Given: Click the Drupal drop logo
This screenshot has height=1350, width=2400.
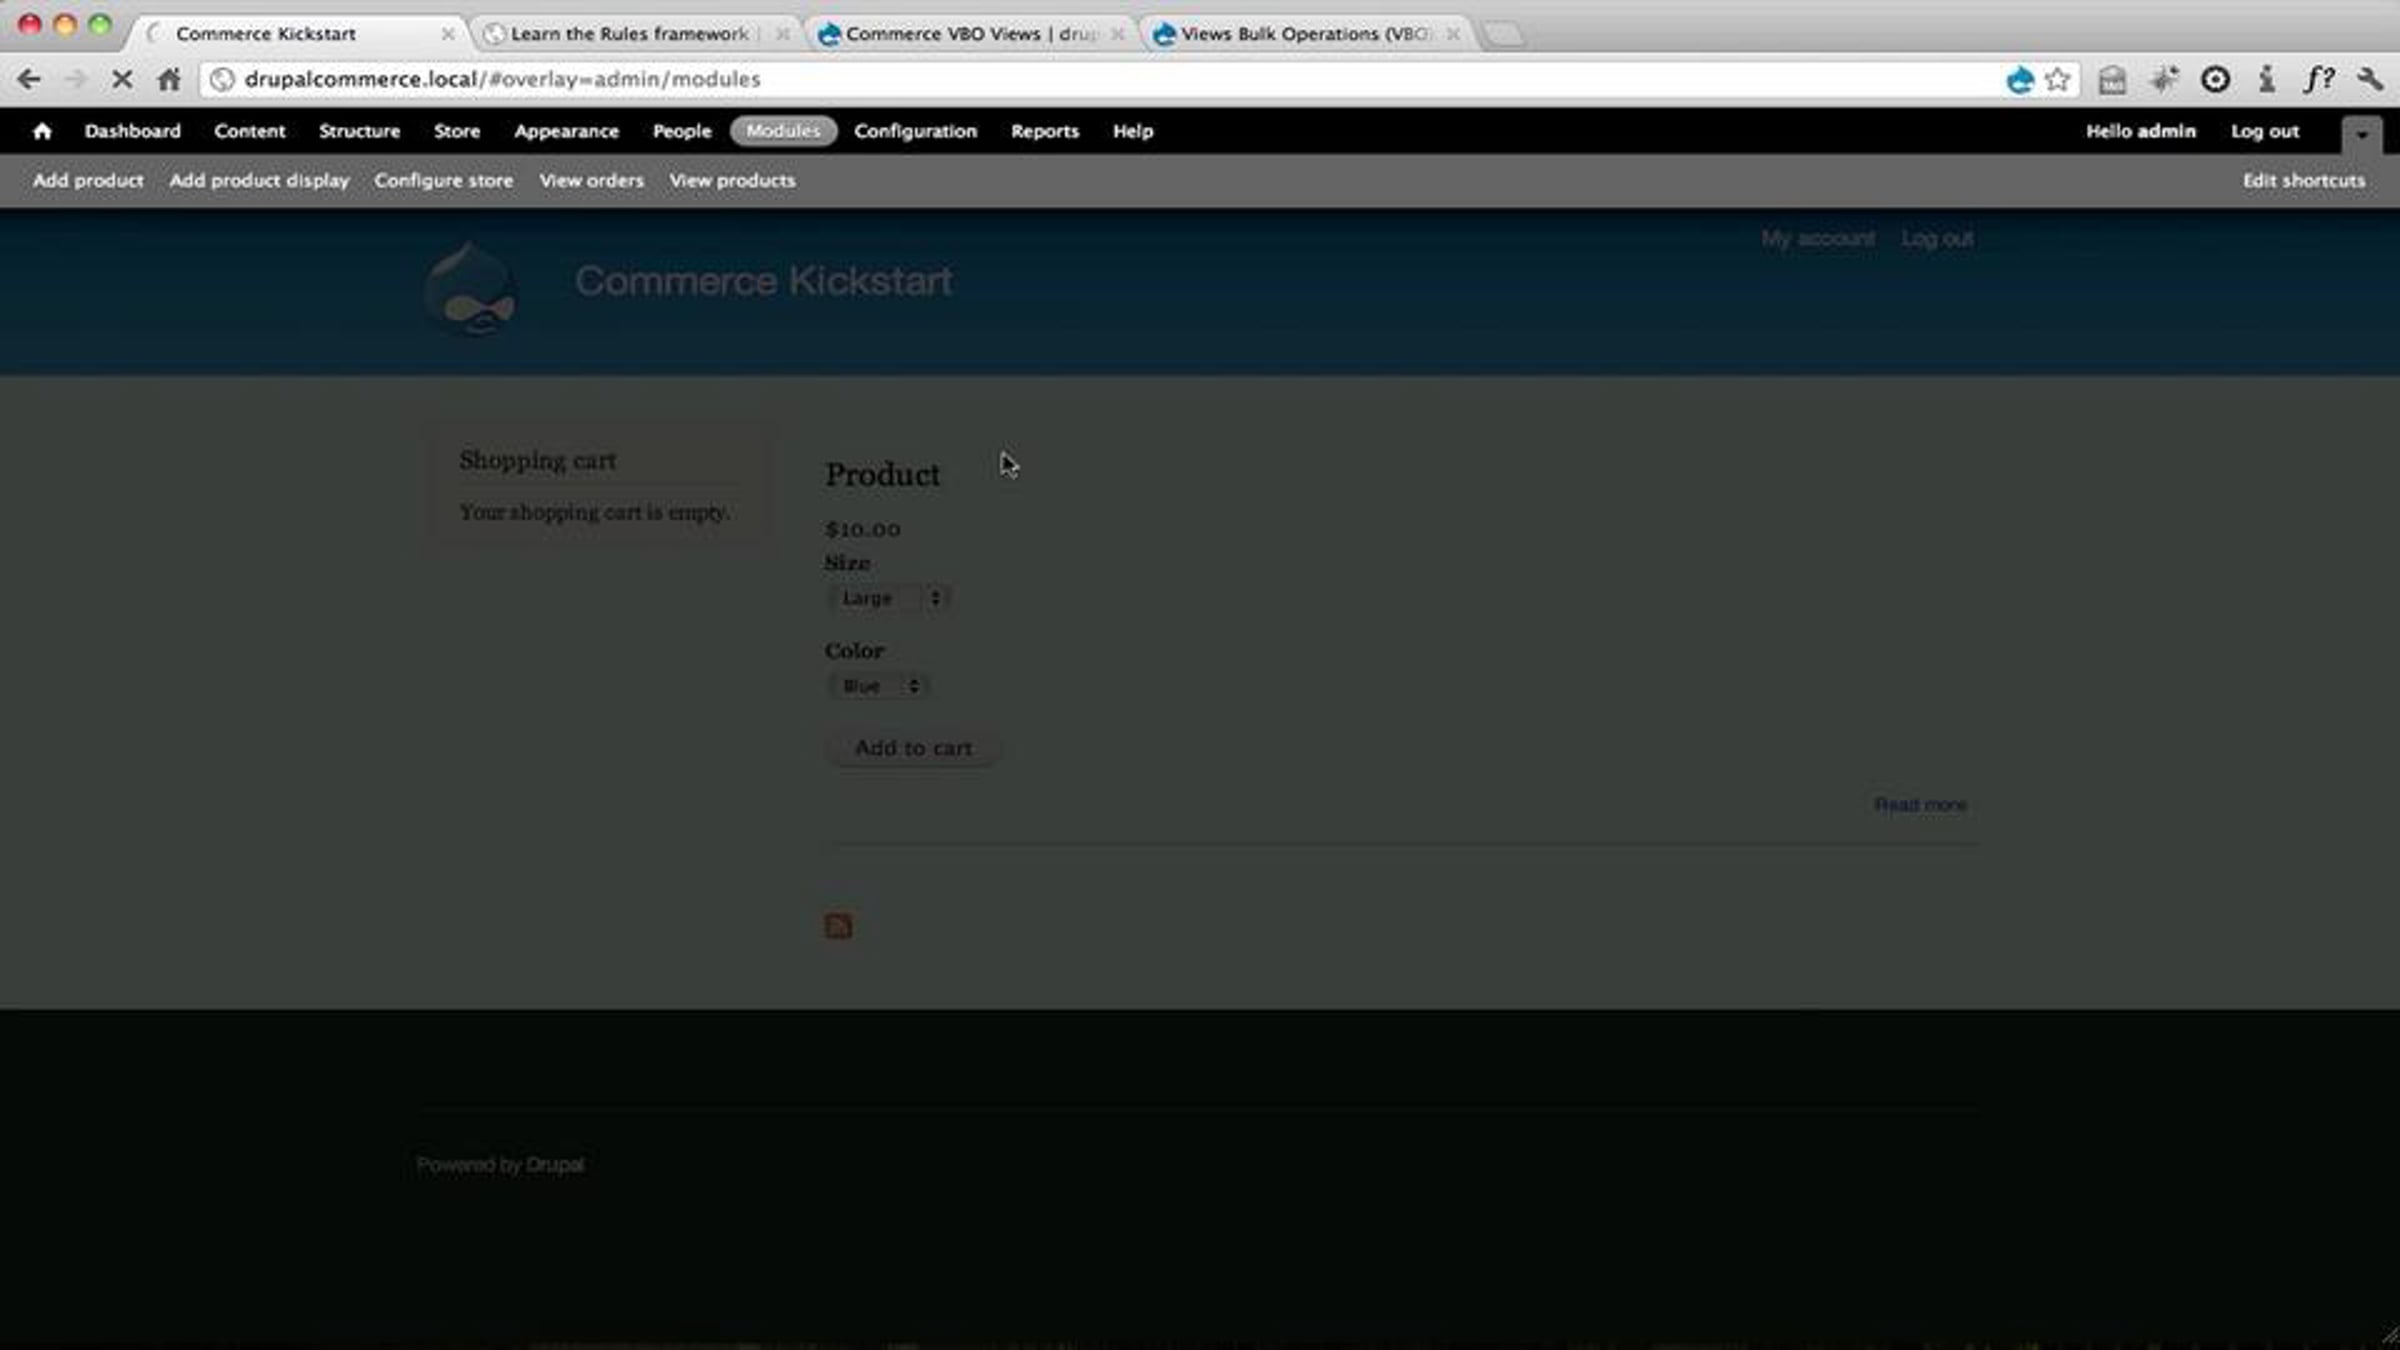Looking at the screenshot, I should click(x=471, y=289).
